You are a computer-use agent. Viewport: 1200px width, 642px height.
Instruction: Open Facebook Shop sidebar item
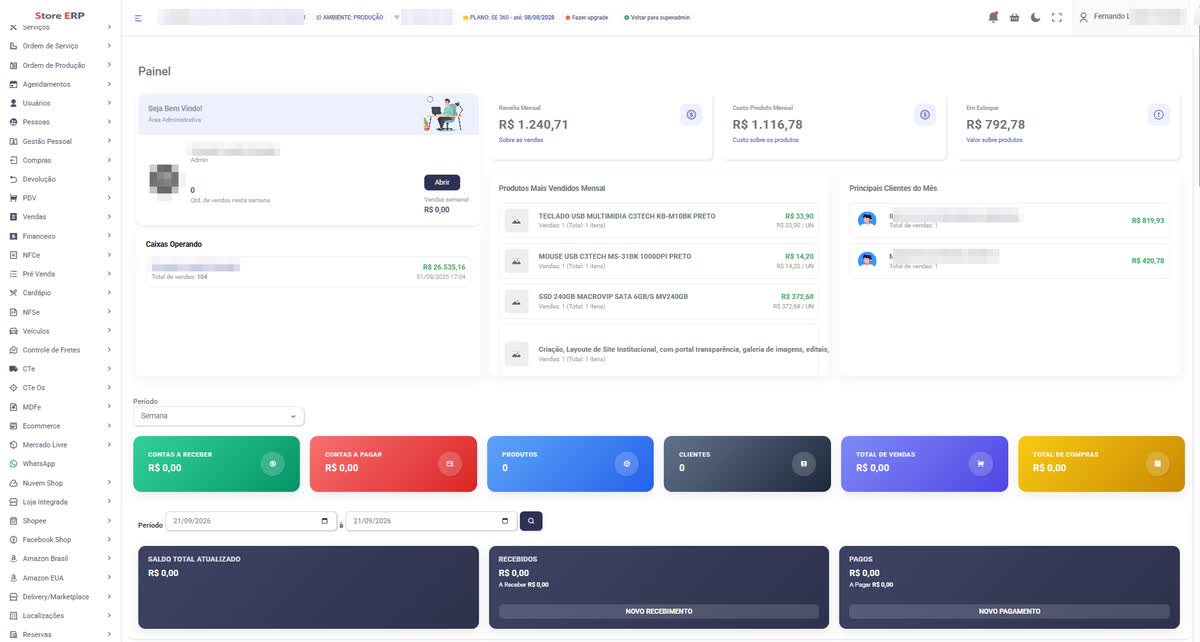[60, 540]
